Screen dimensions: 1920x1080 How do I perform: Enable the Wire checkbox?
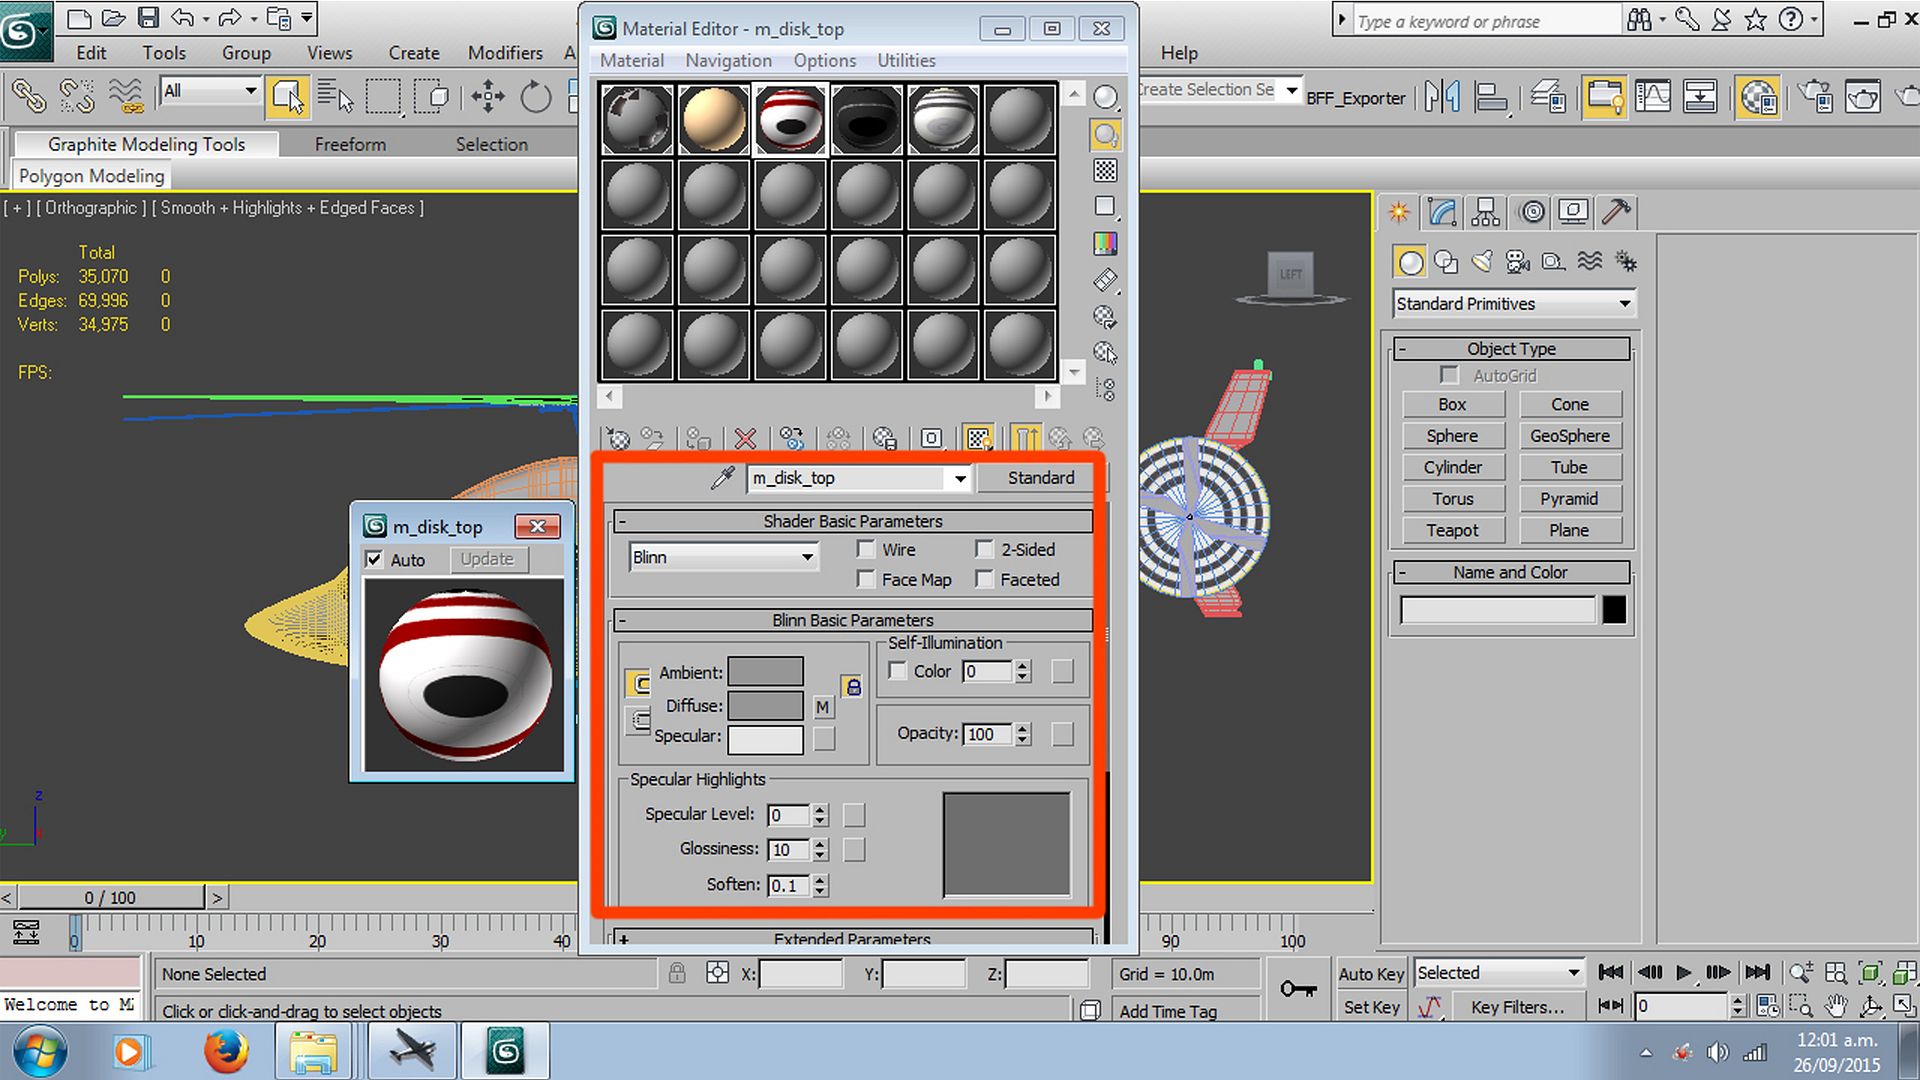[866, 549]
